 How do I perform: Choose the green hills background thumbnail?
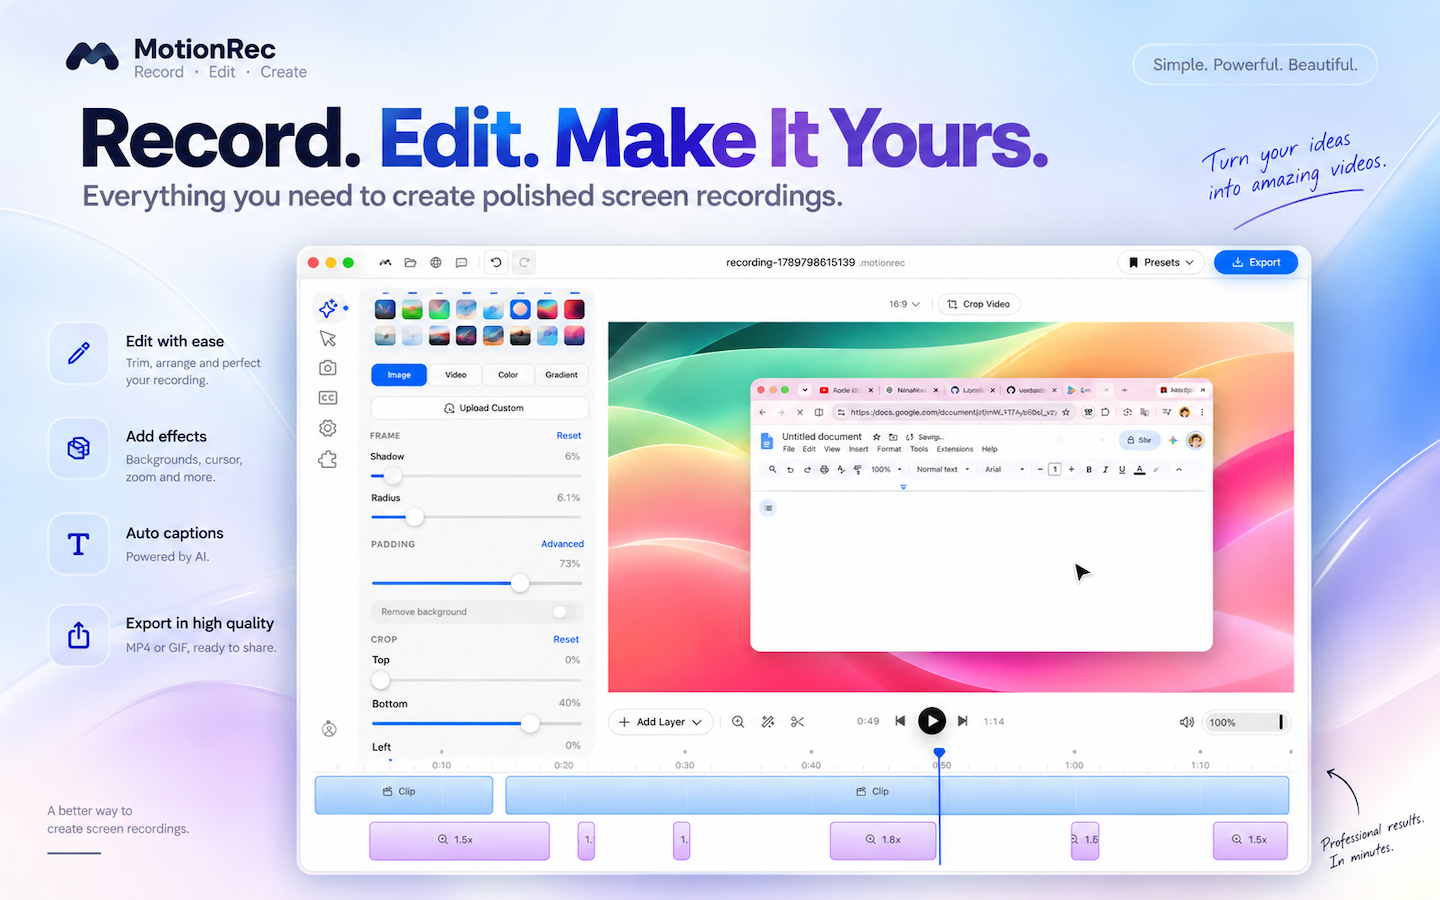(412, 310)
